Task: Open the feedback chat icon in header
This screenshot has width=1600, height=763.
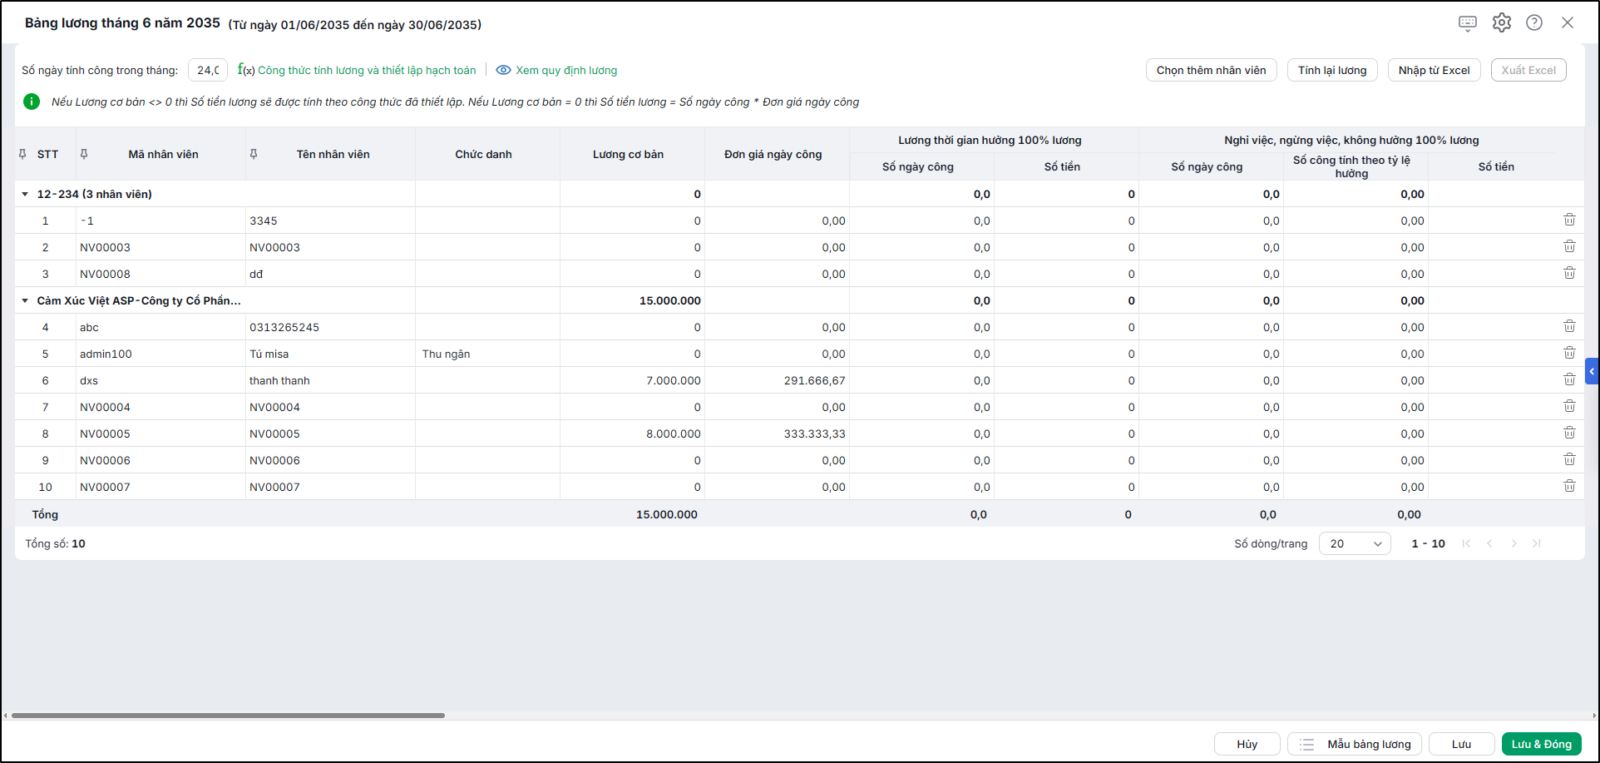Action: point(1467,22)
